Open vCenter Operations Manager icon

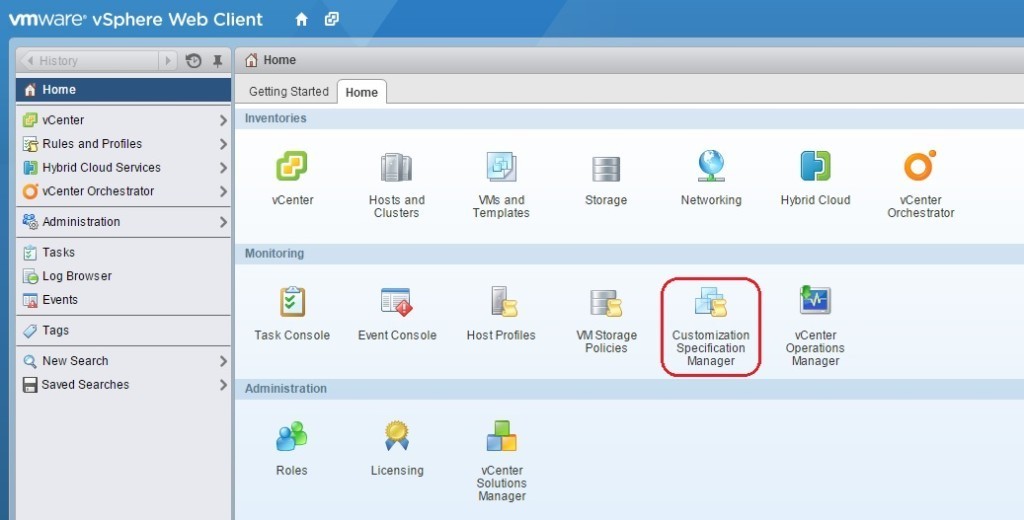pyautogui.click(x=815, y=301)
